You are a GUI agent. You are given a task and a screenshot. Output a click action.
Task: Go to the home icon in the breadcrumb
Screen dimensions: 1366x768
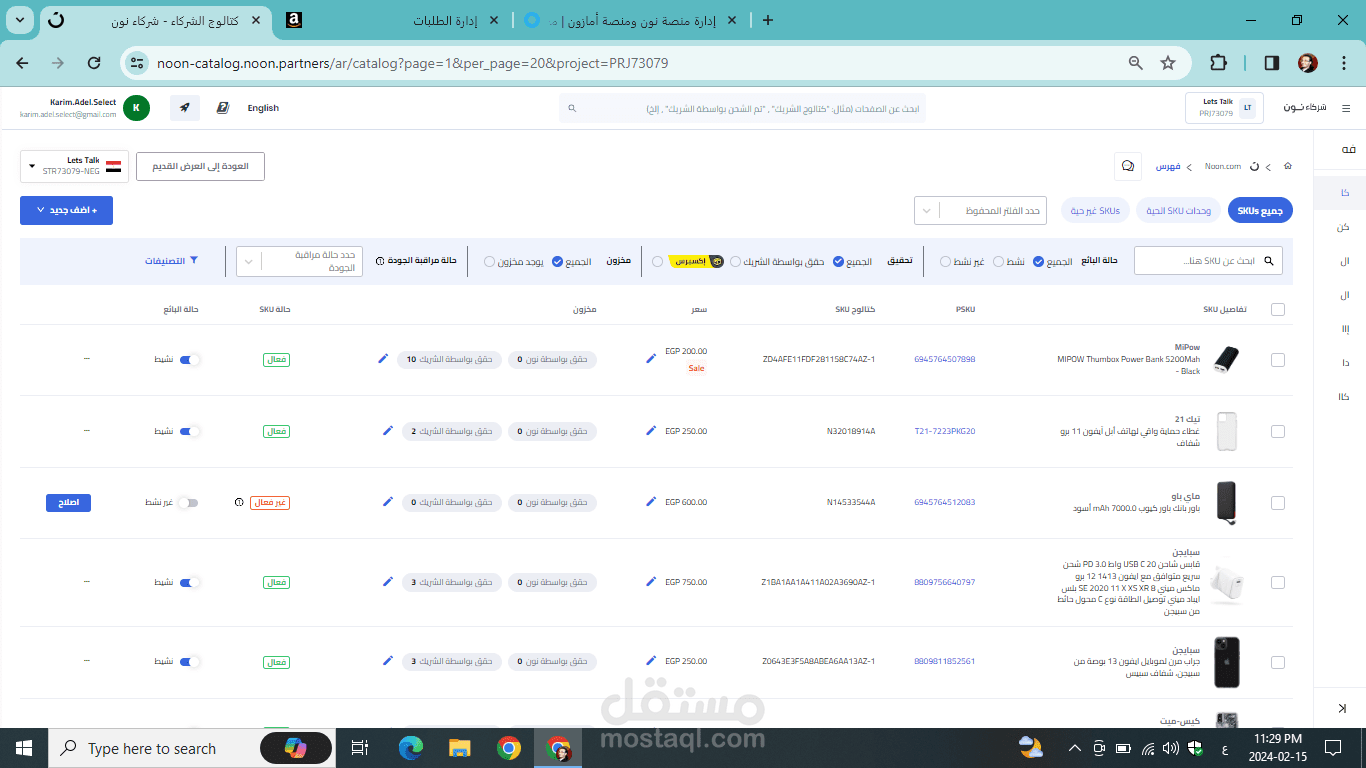[x=1288, y=166]
